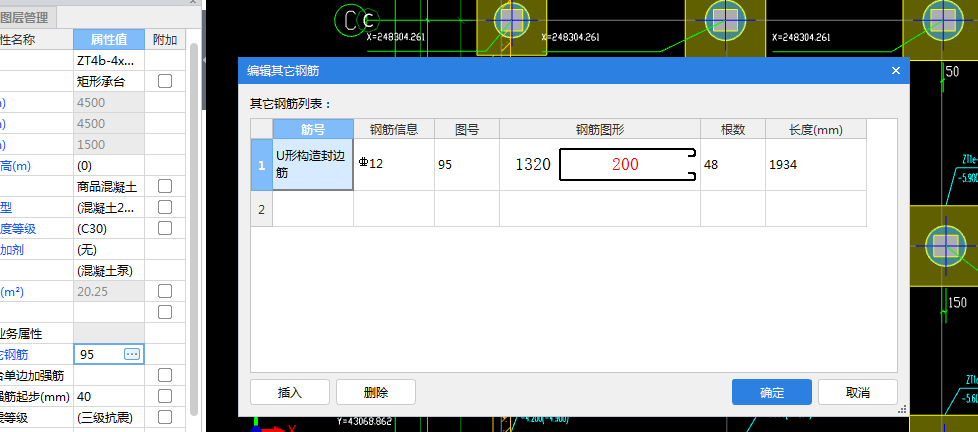Screen dimensions: 978x432
Task: Confirm with the 确定 button
Action: pyautogui.click(x=772, y=392)
